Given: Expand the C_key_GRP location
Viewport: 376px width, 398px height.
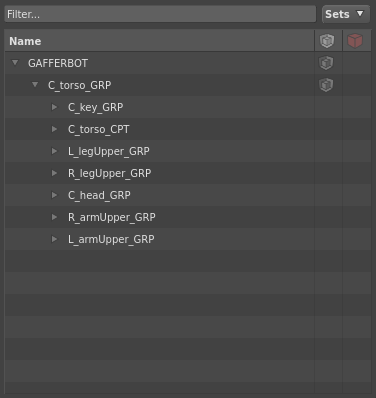Looking at the screenshot, I should (54, 107).
